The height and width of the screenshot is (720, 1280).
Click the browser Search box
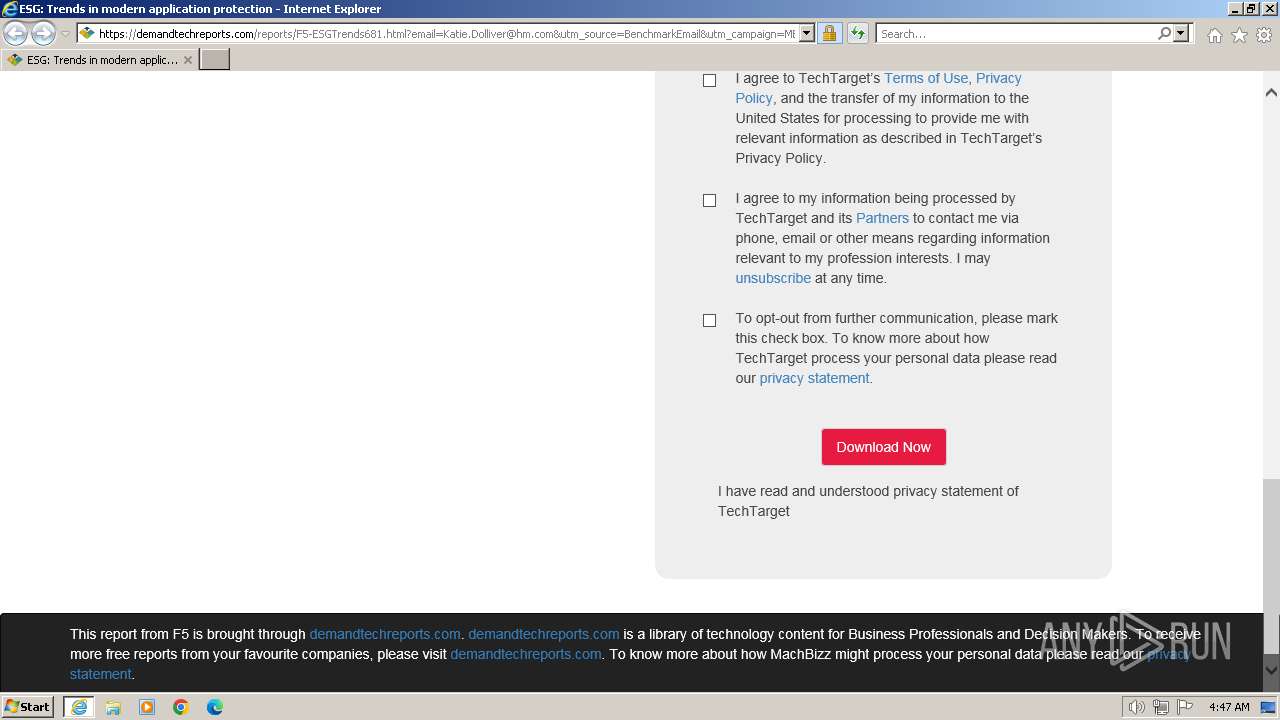1016,34
